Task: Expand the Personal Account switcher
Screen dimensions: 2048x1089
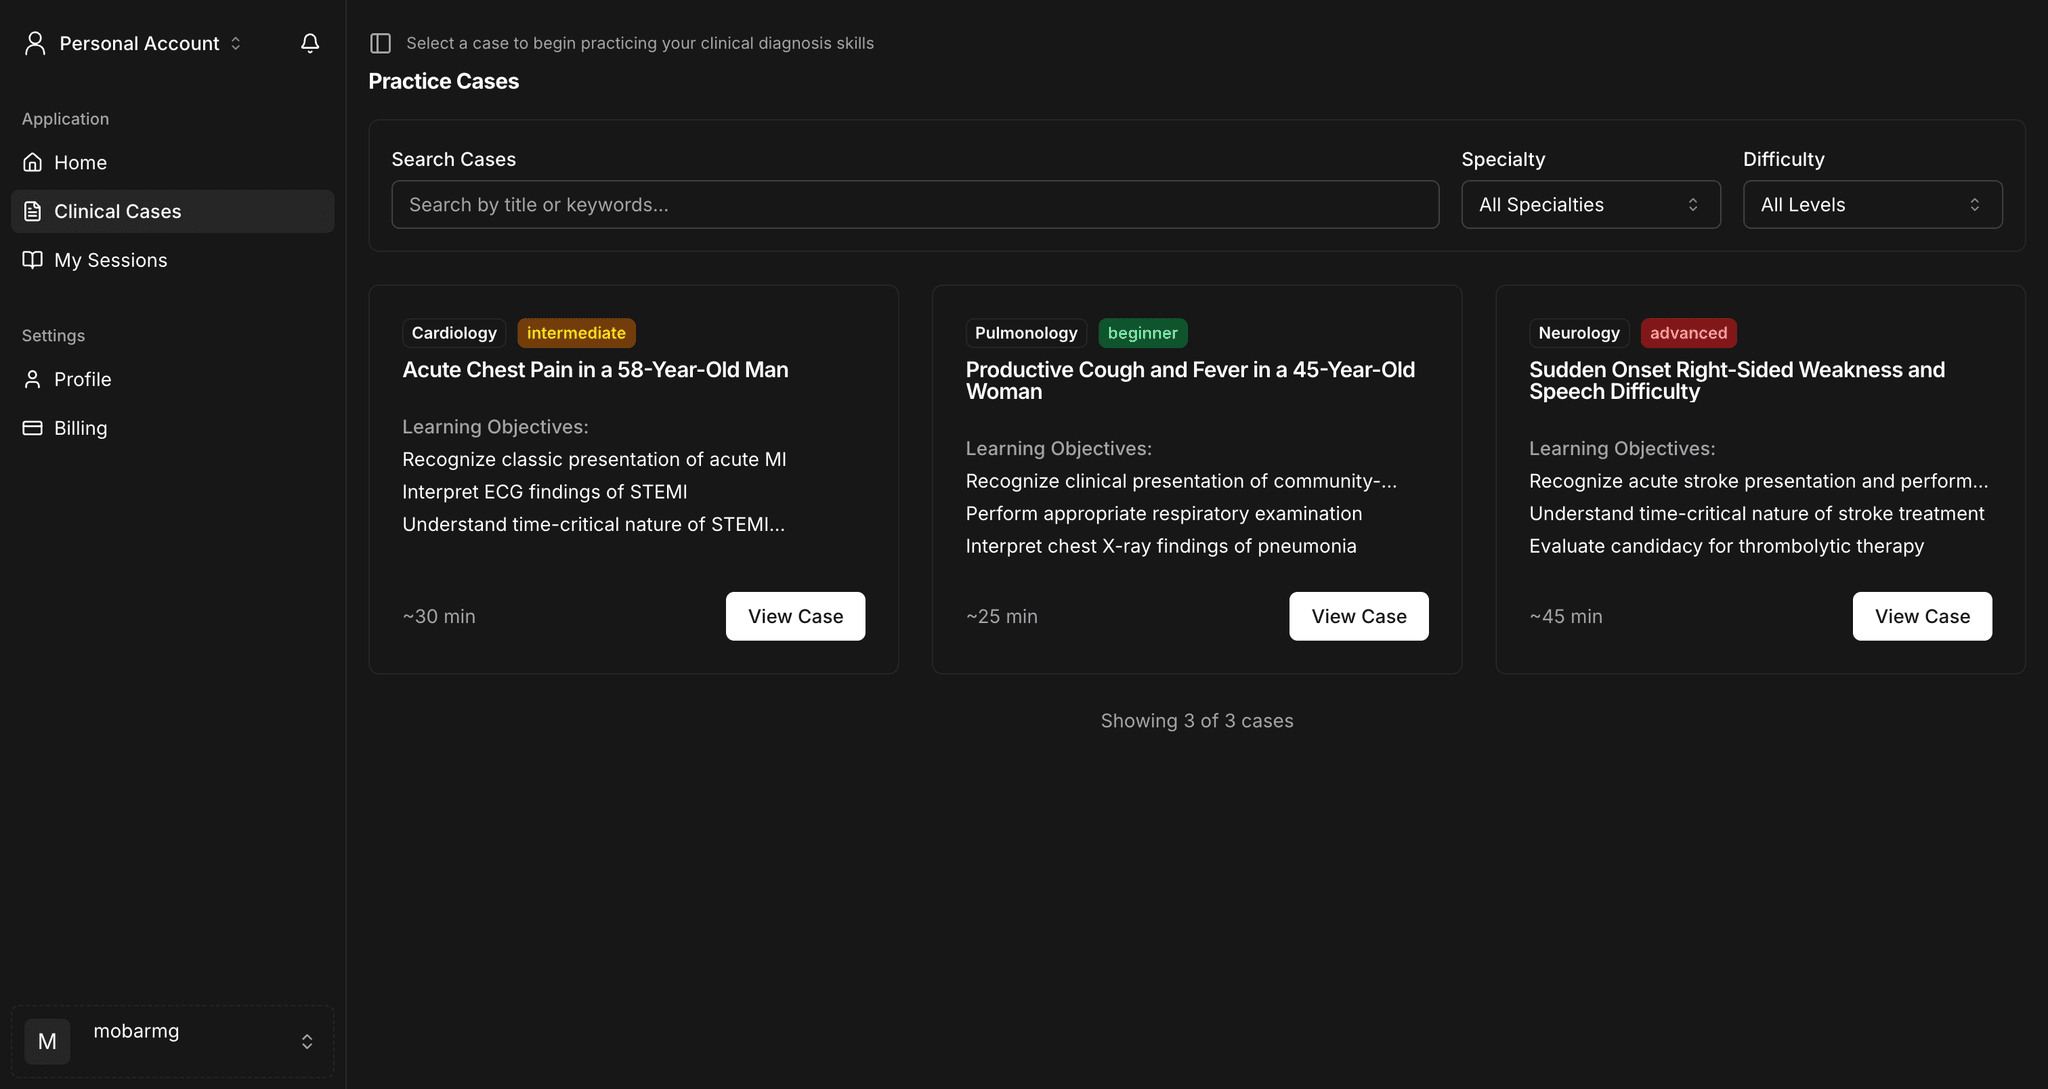Action: tap(138, 43)
